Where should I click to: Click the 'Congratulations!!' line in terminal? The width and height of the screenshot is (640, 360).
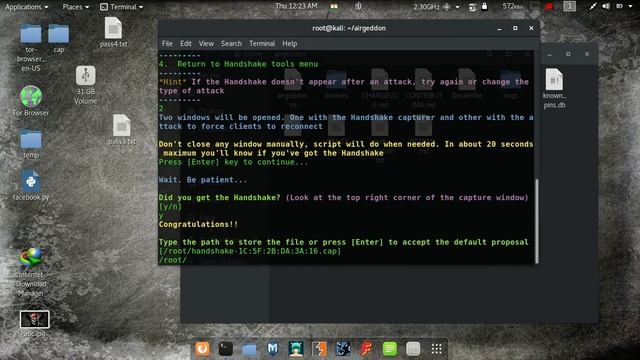point(198,224)
